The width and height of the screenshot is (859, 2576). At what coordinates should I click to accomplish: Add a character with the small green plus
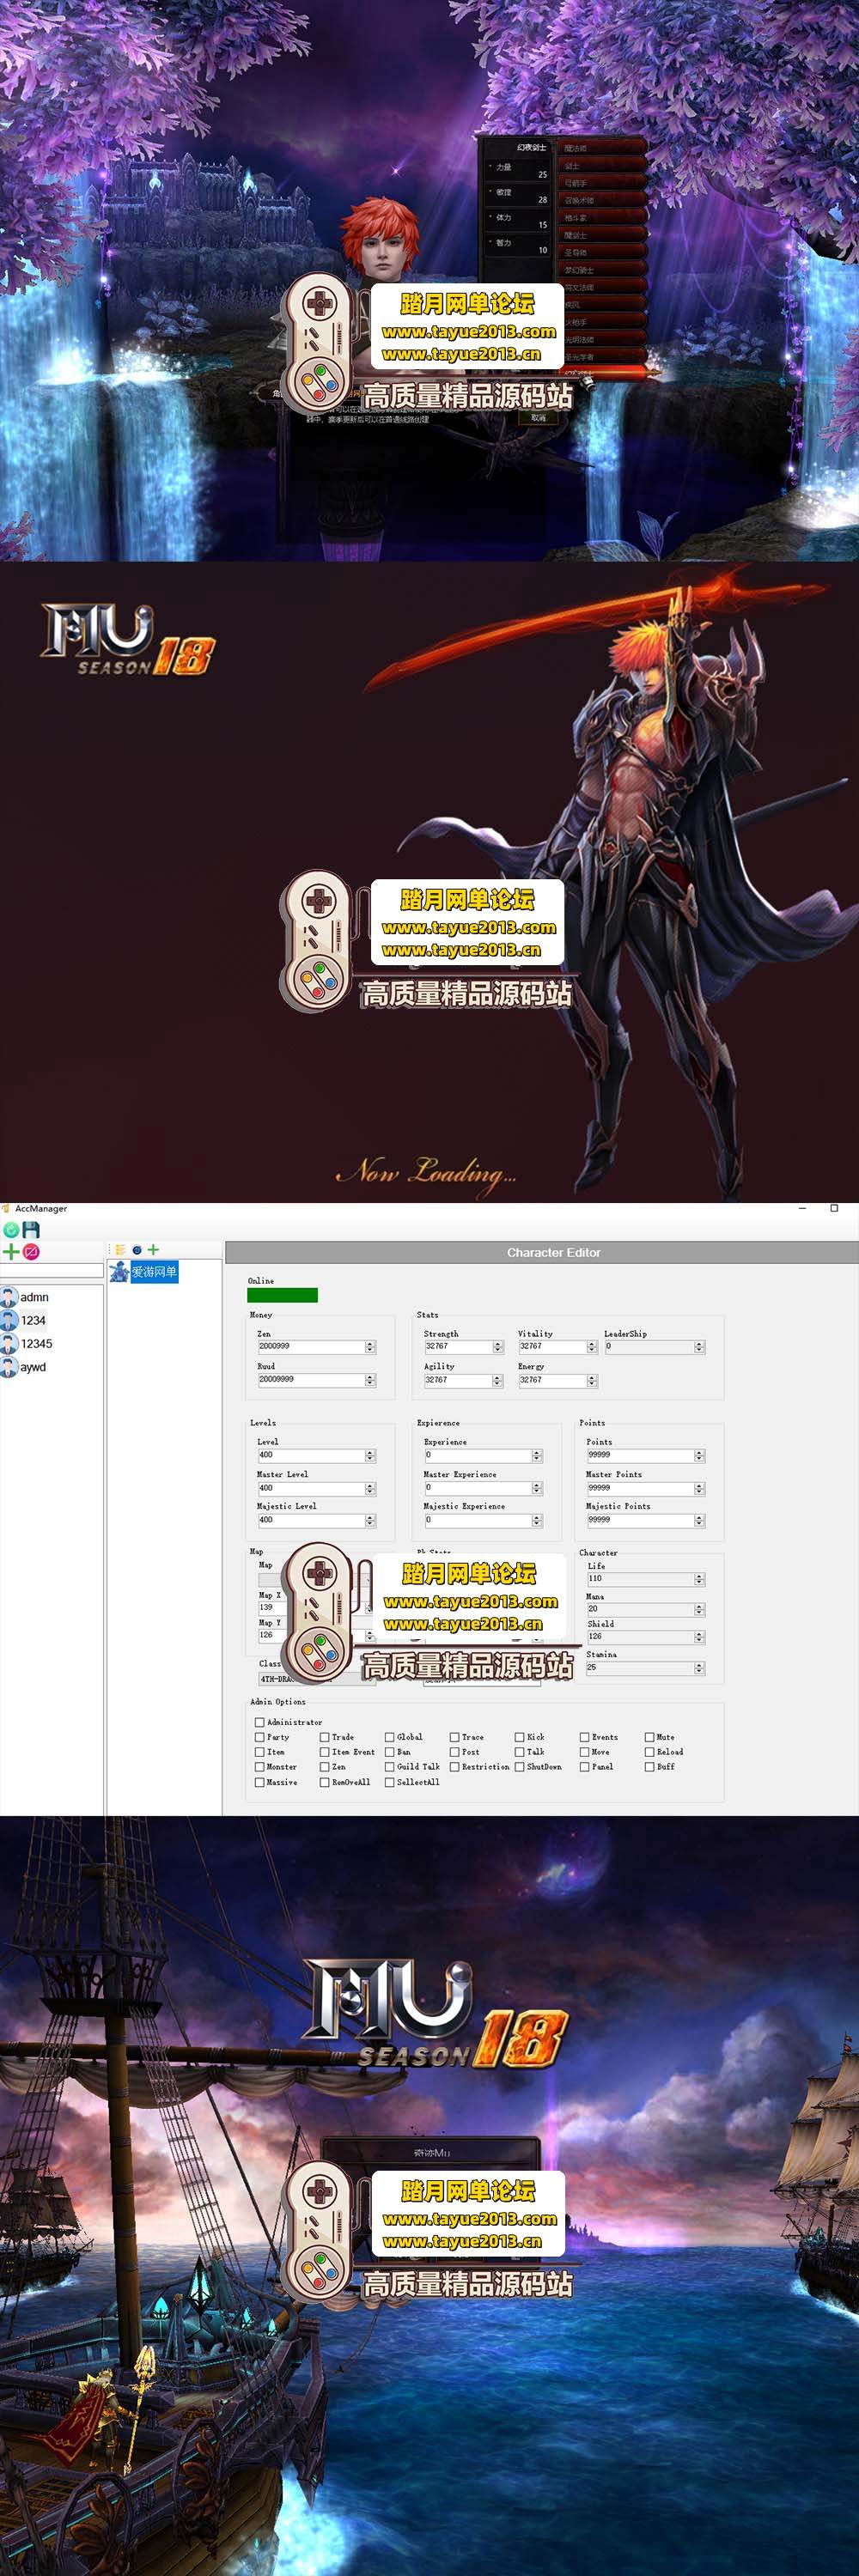(153, 1250)
